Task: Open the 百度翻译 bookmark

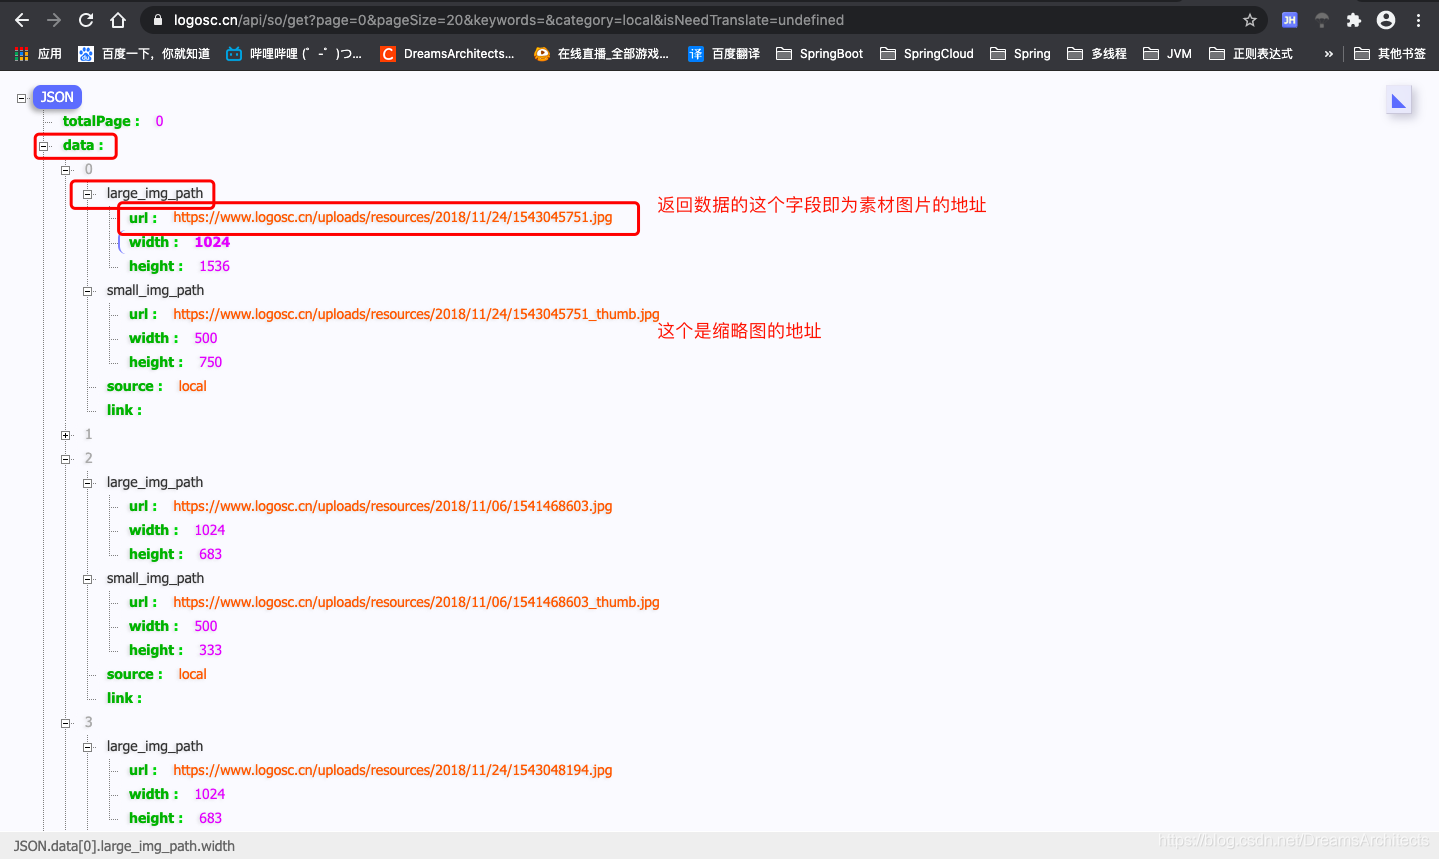Action: 724,54
